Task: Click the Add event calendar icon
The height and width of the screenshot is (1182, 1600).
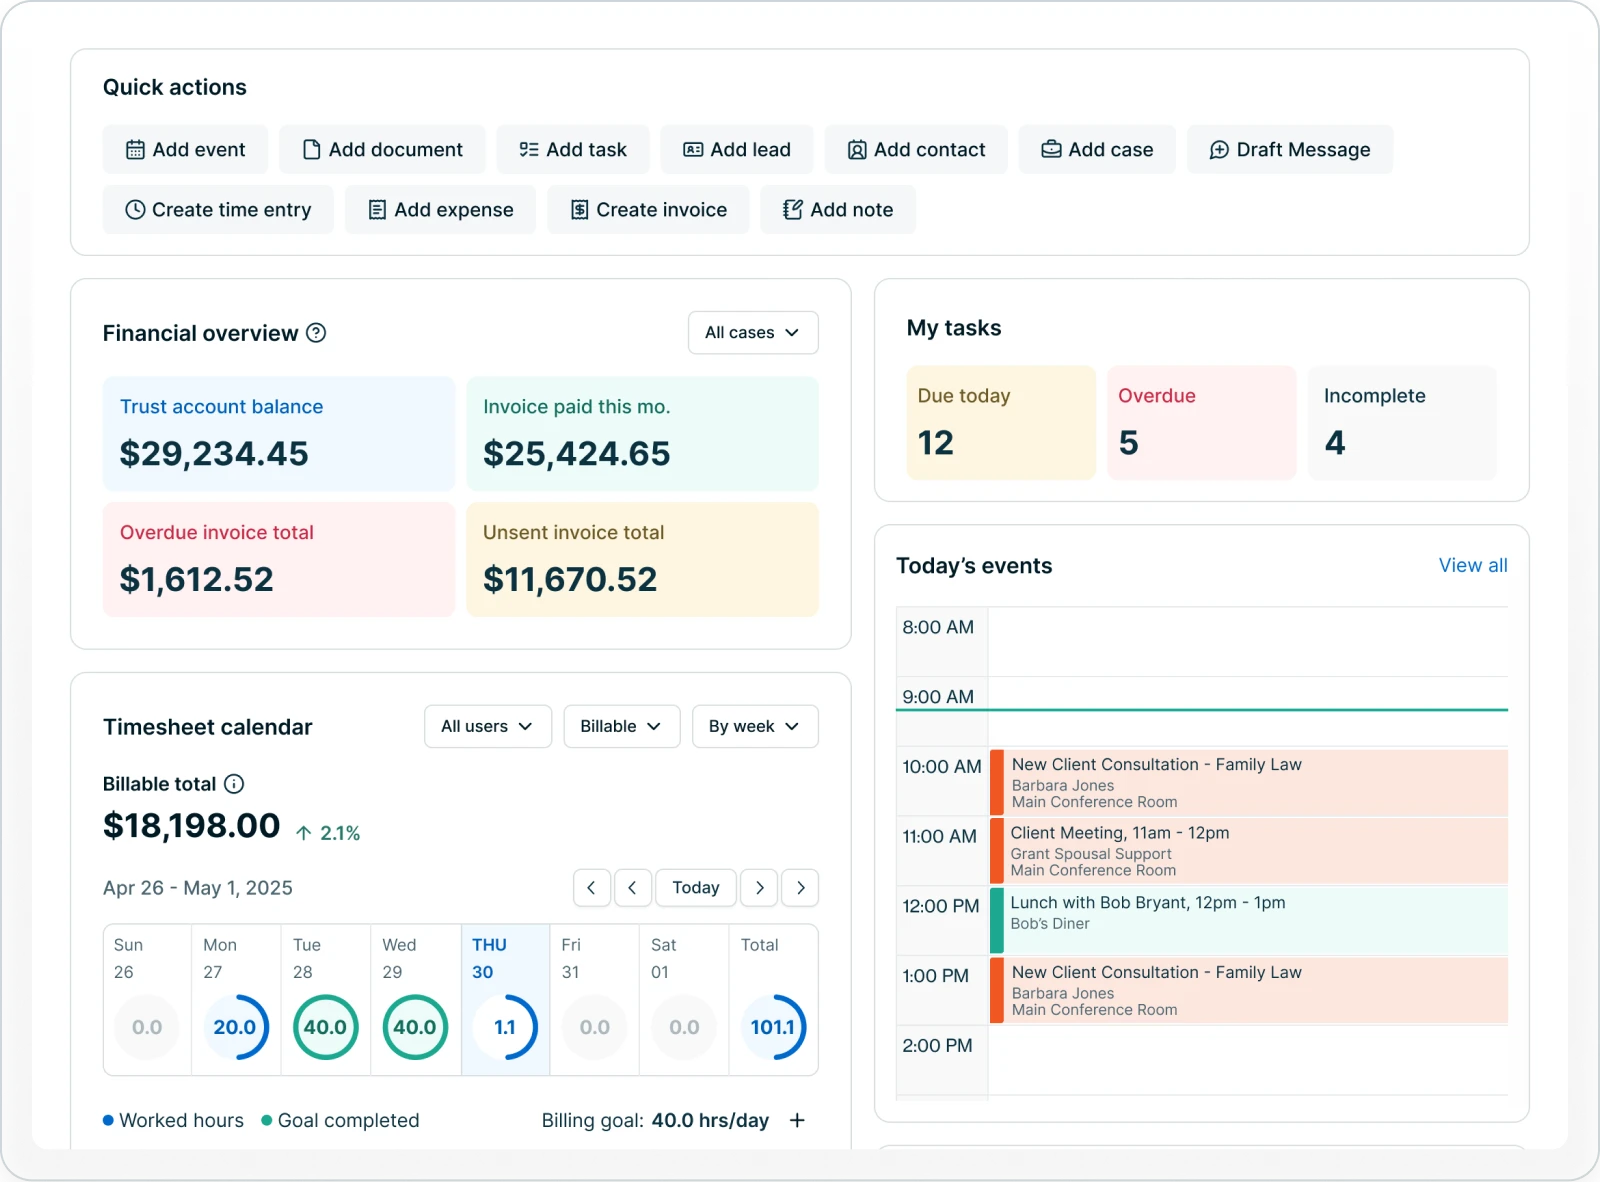Action: coord(134,149)
